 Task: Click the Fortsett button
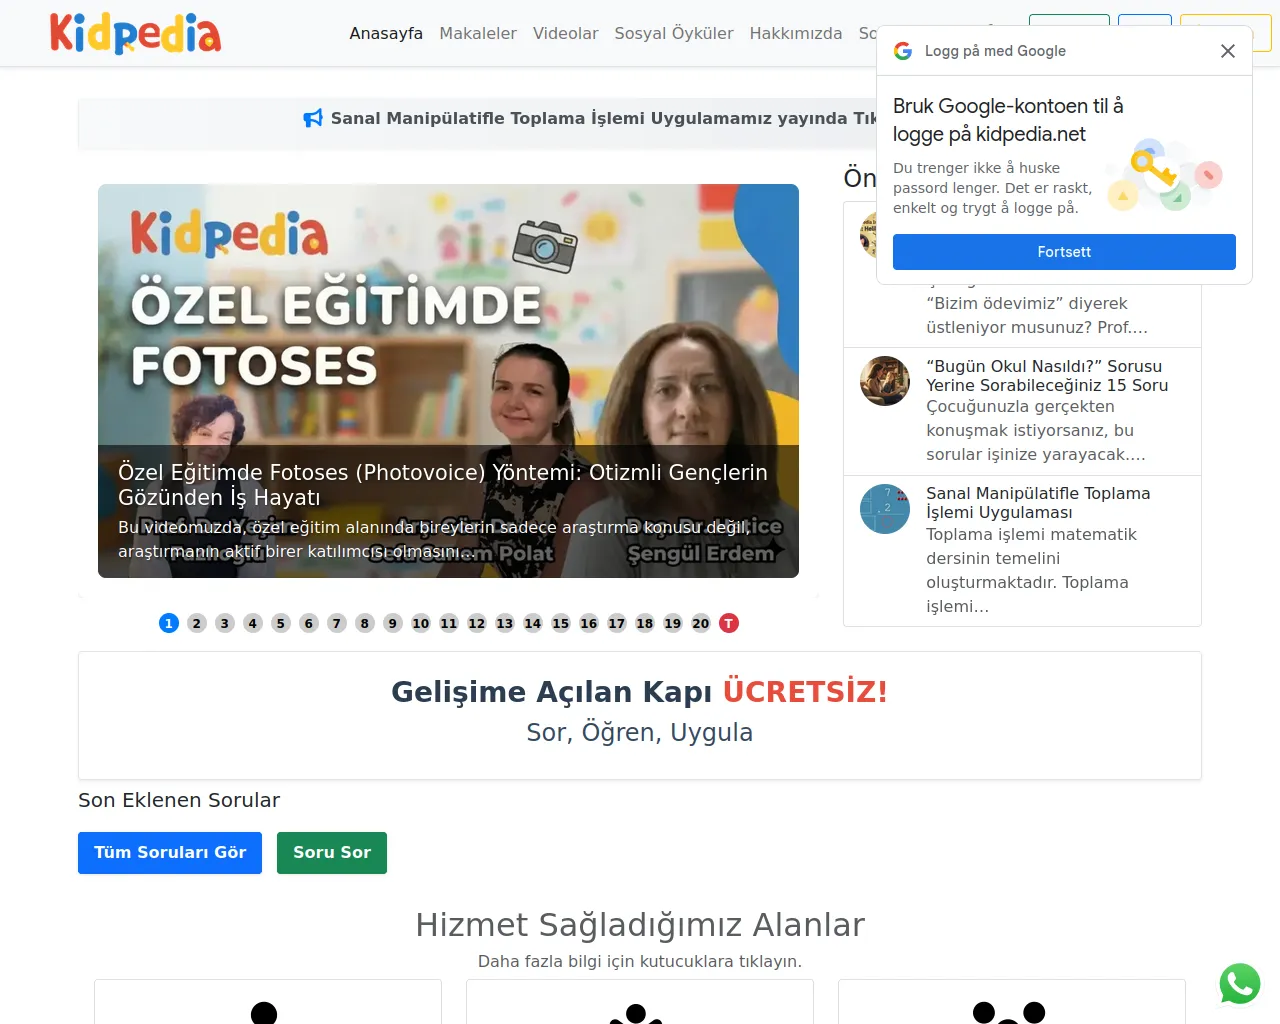pos(1064,252)
